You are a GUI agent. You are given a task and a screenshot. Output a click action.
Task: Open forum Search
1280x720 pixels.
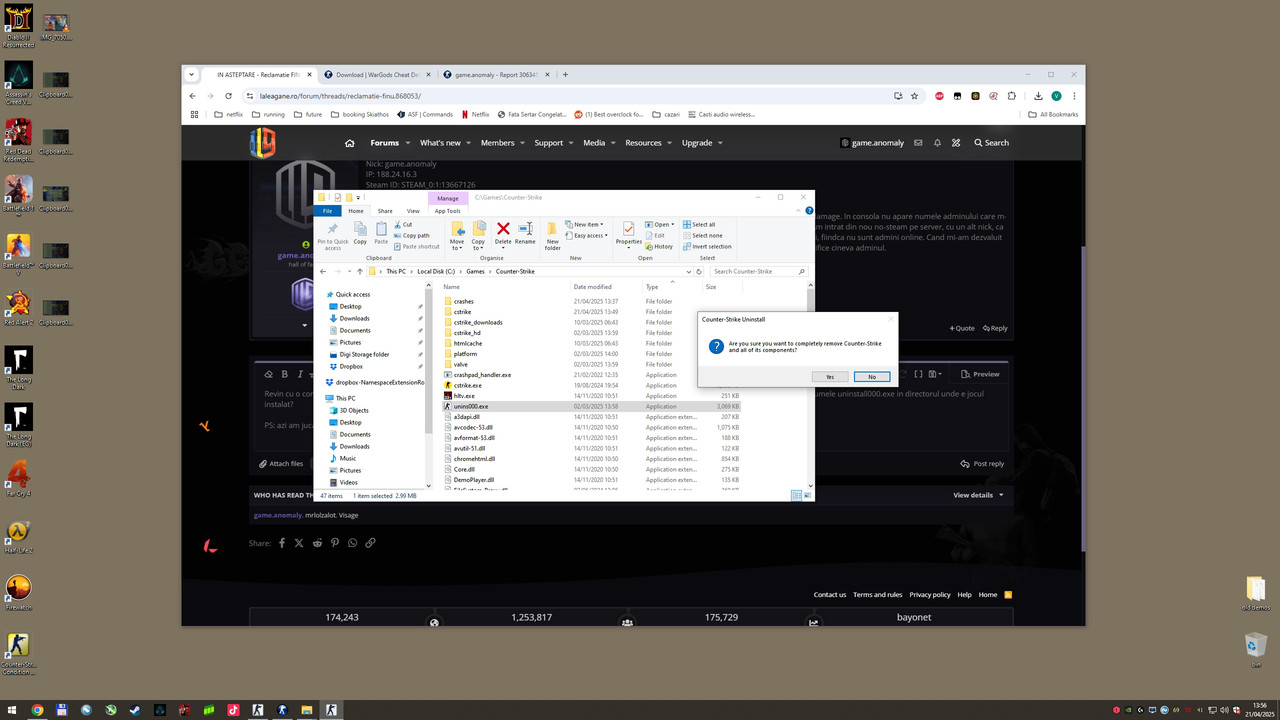pos(991,143)
